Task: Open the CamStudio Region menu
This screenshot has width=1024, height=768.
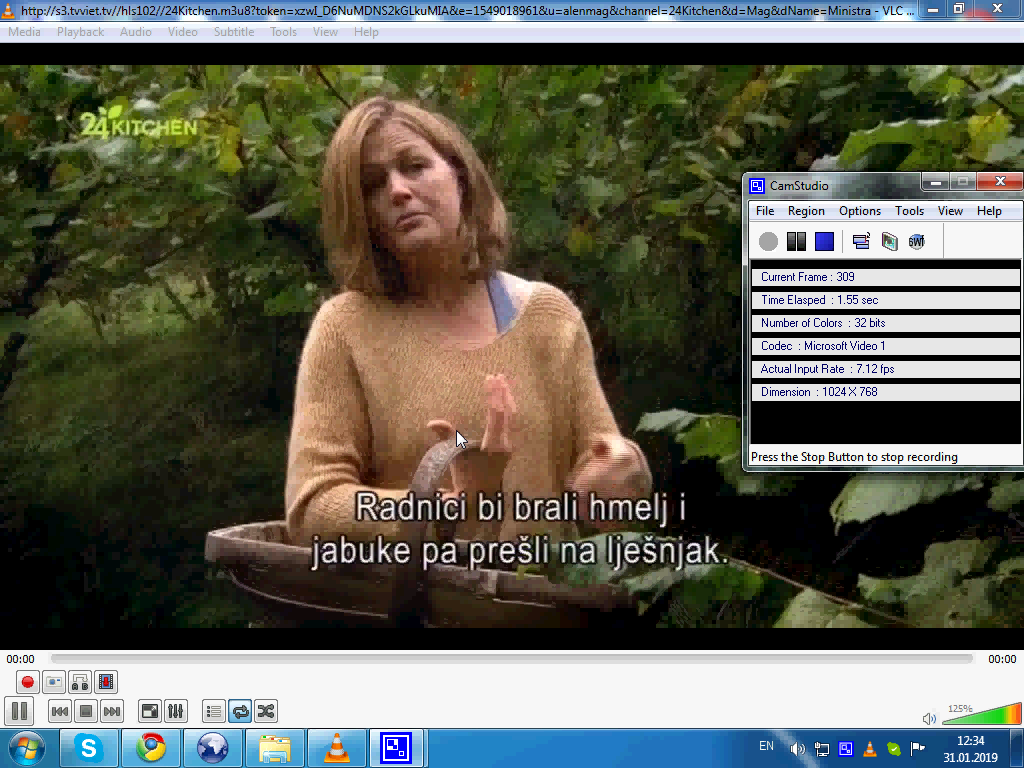Action: (806, 211)
